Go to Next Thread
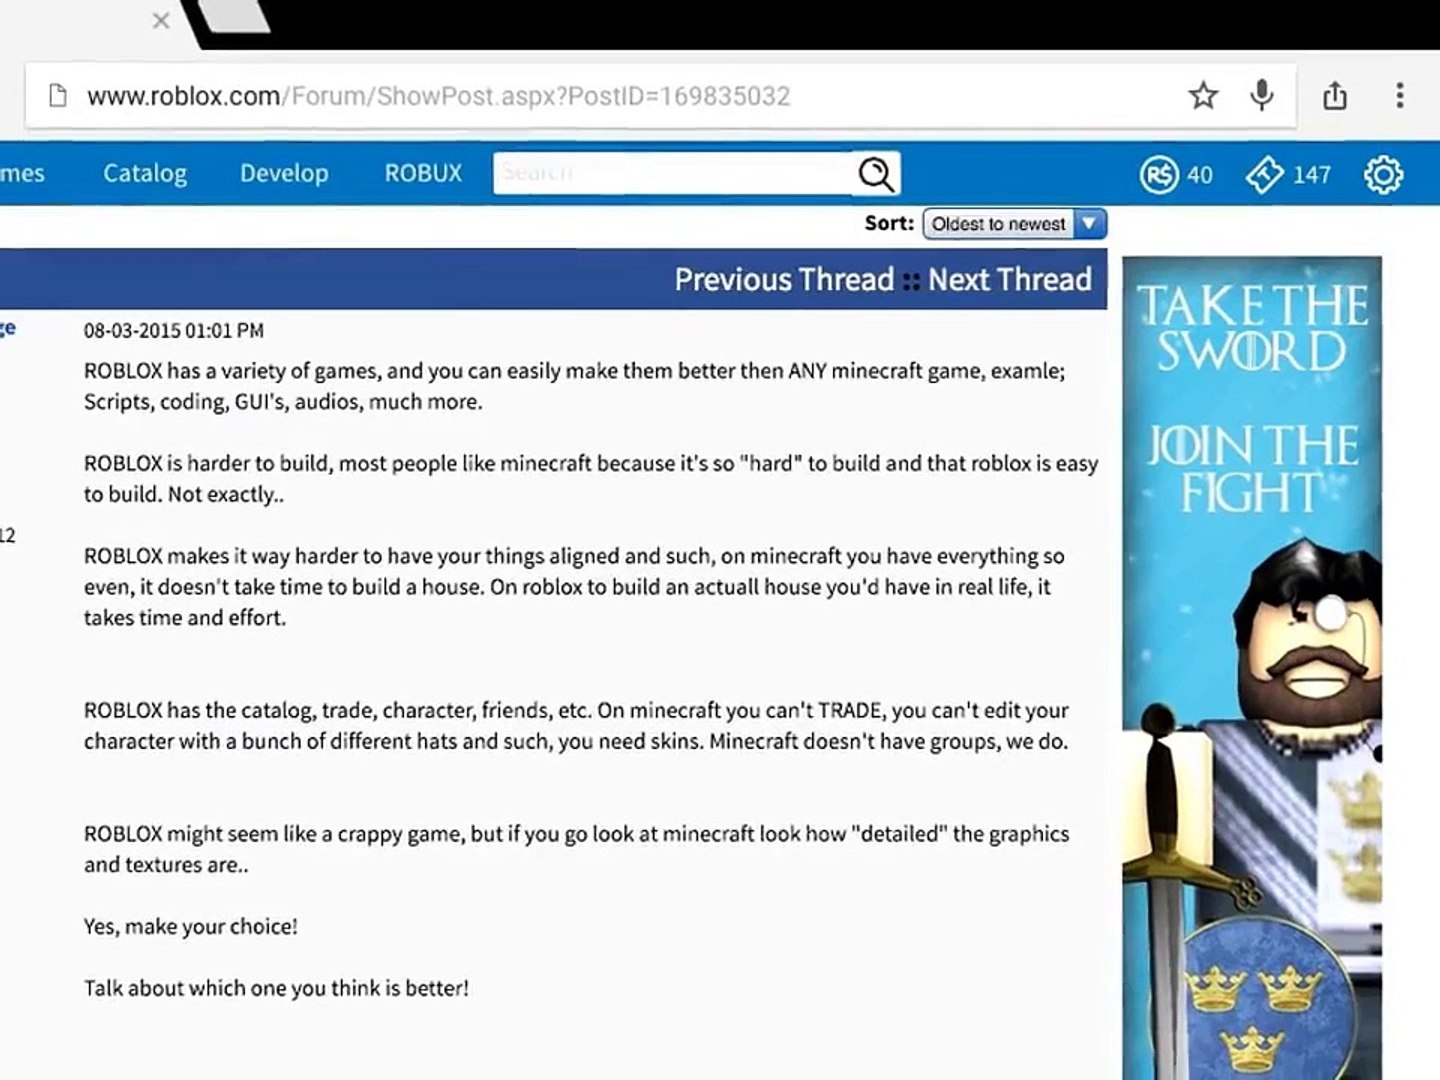This screenshot has height=1080, width=1440. [1009, 279]
